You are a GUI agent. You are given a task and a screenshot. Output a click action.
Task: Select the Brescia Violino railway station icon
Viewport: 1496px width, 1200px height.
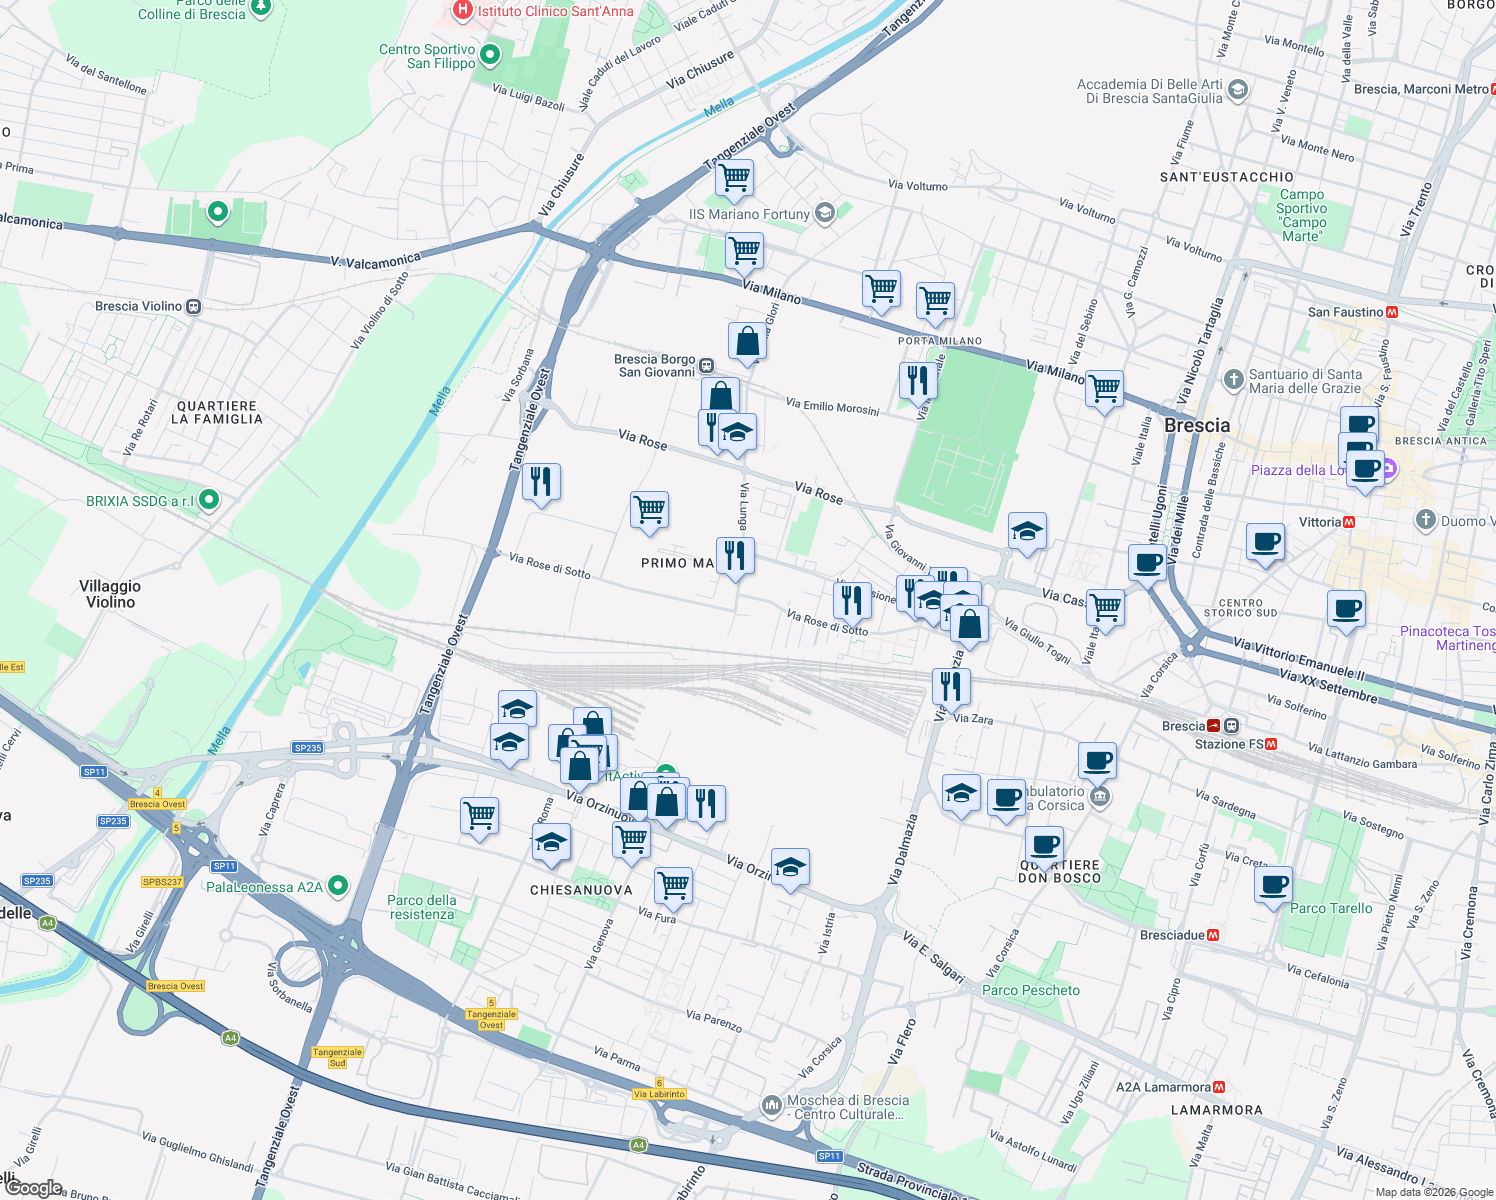coord(192,305)
